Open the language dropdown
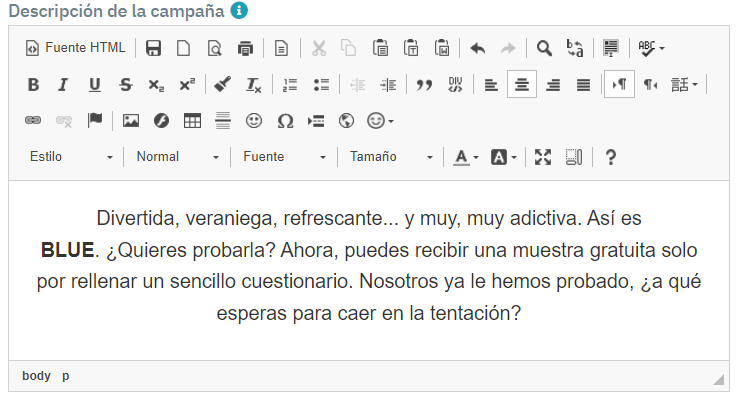This screenshot has height=404, width=740. click(684, 85)
